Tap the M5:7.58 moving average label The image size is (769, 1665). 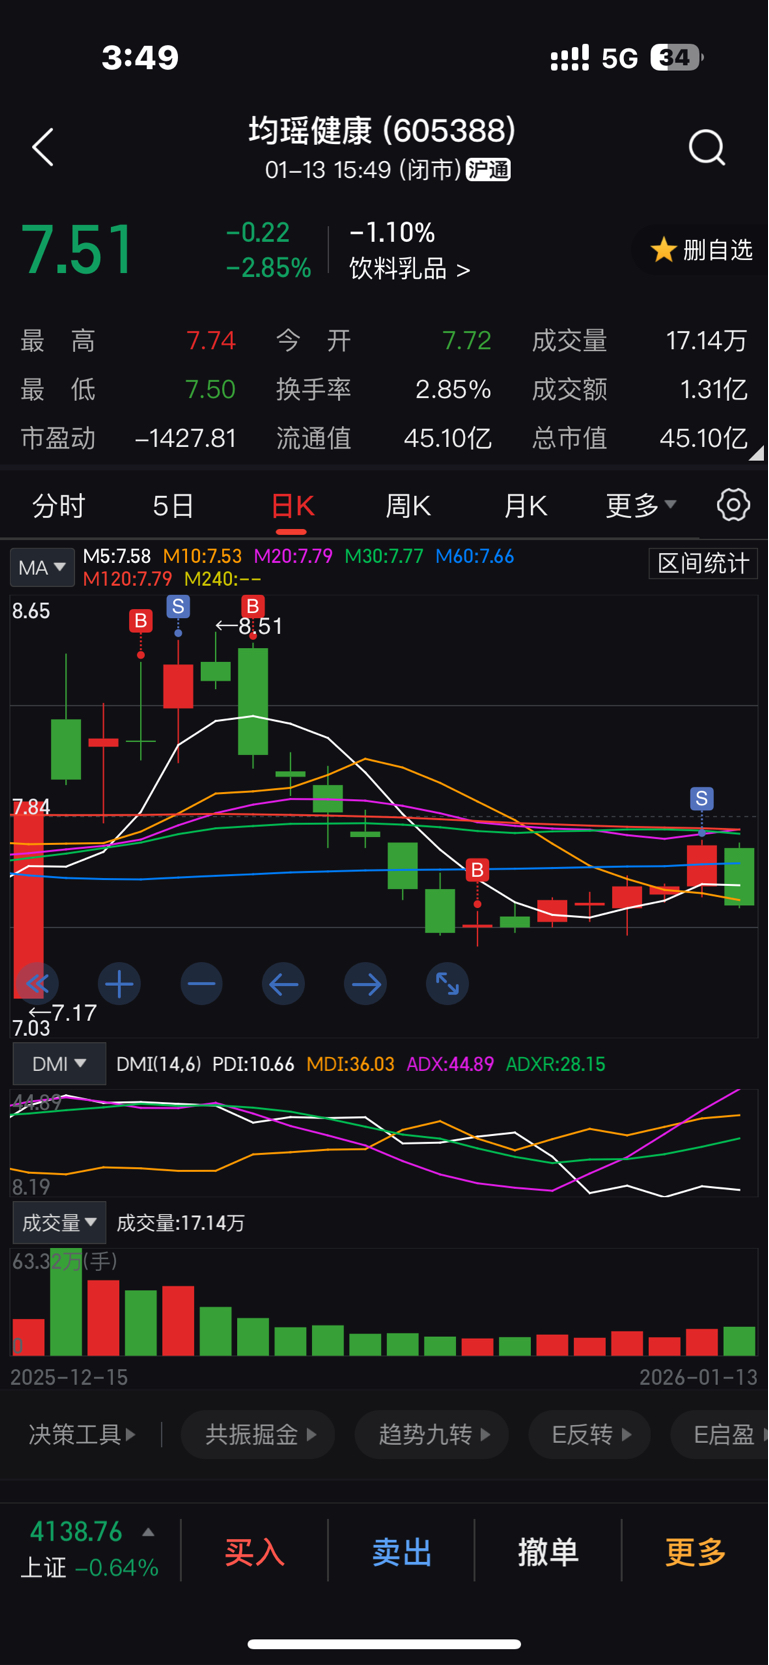click(x=117, y=556)
